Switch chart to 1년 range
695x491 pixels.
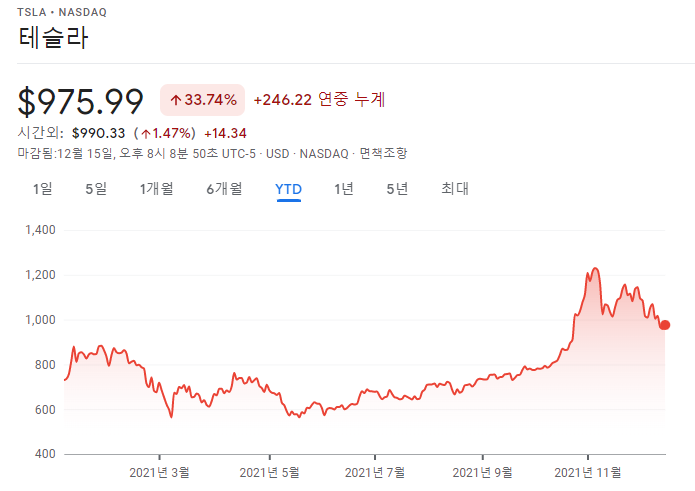point(344,189)
